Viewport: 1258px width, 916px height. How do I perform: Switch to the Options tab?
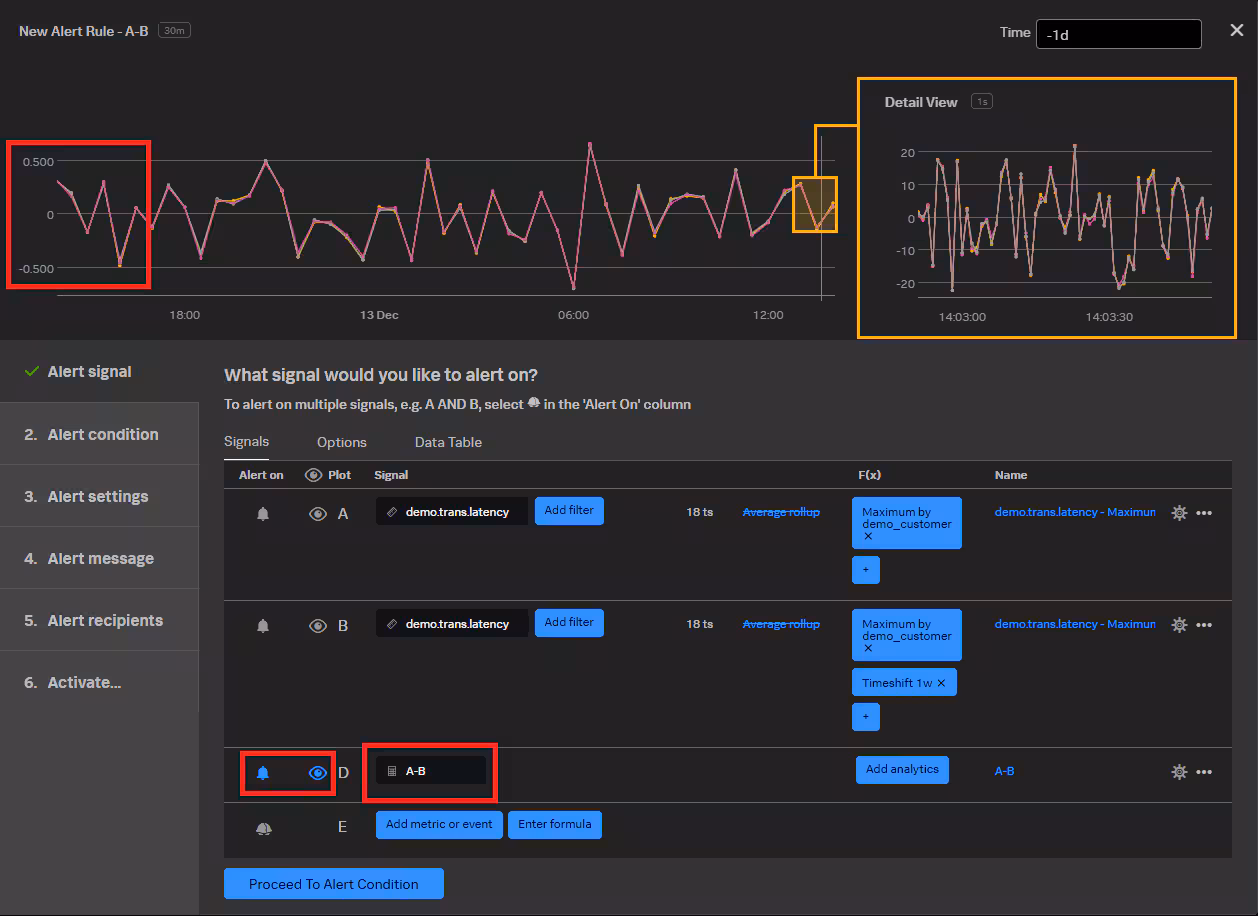pos(342,442)
